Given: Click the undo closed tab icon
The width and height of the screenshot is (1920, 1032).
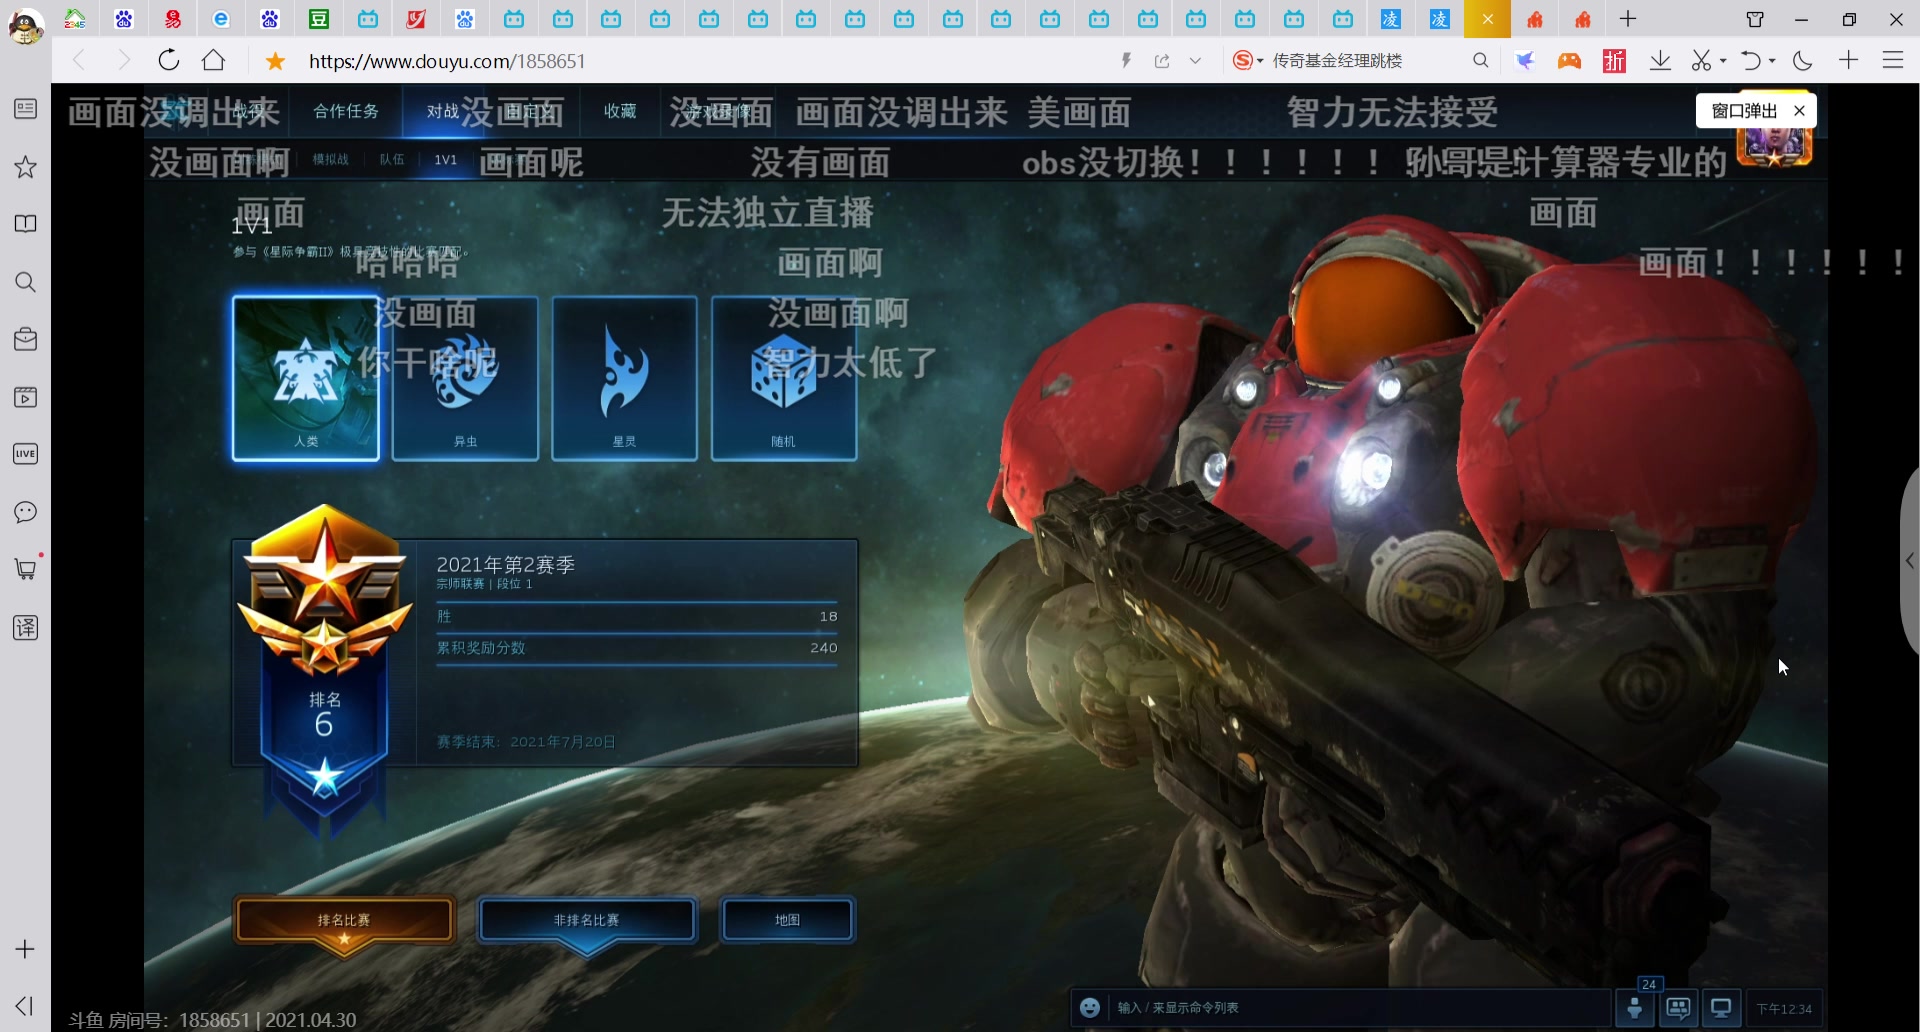Looking at the screenshot, I should click(1750, 61).
